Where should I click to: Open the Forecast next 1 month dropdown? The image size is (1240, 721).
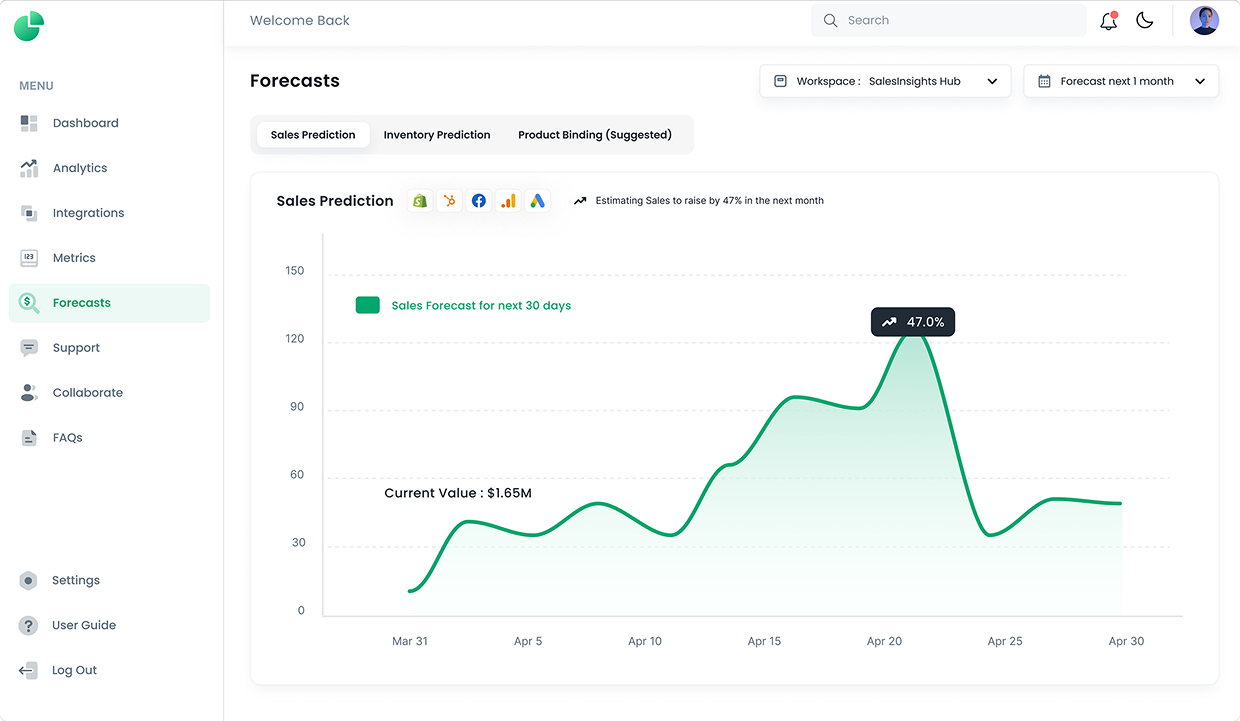click(x=1120, y=81)
